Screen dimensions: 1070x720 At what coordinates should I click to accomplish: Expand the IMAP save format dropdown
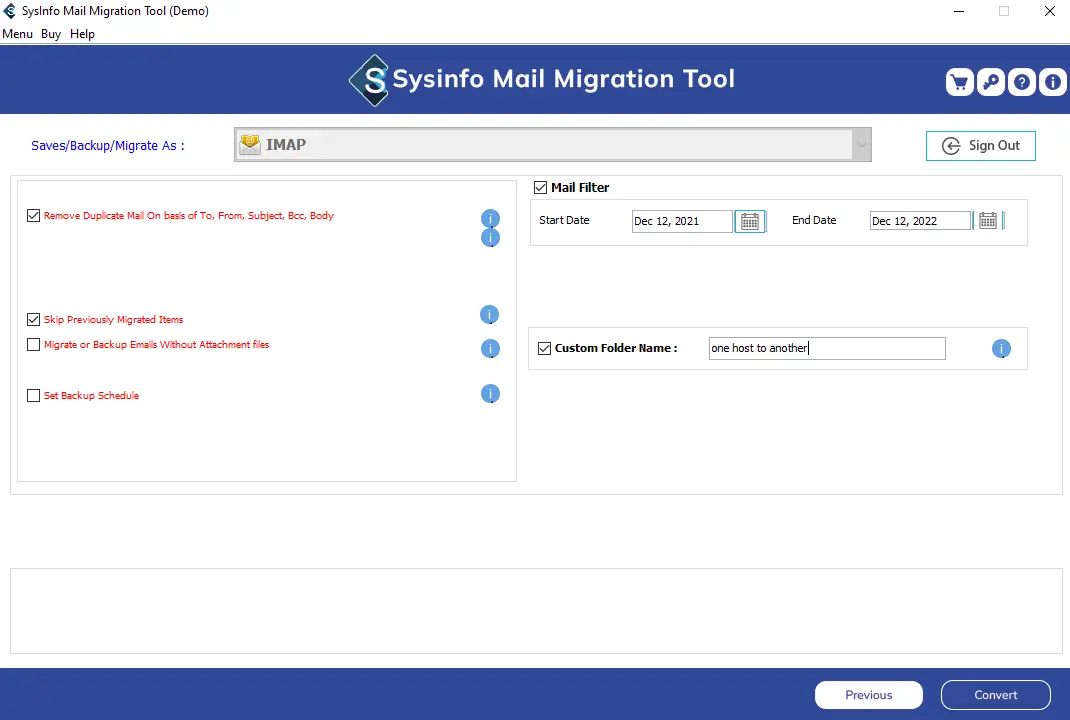[861, 145]
